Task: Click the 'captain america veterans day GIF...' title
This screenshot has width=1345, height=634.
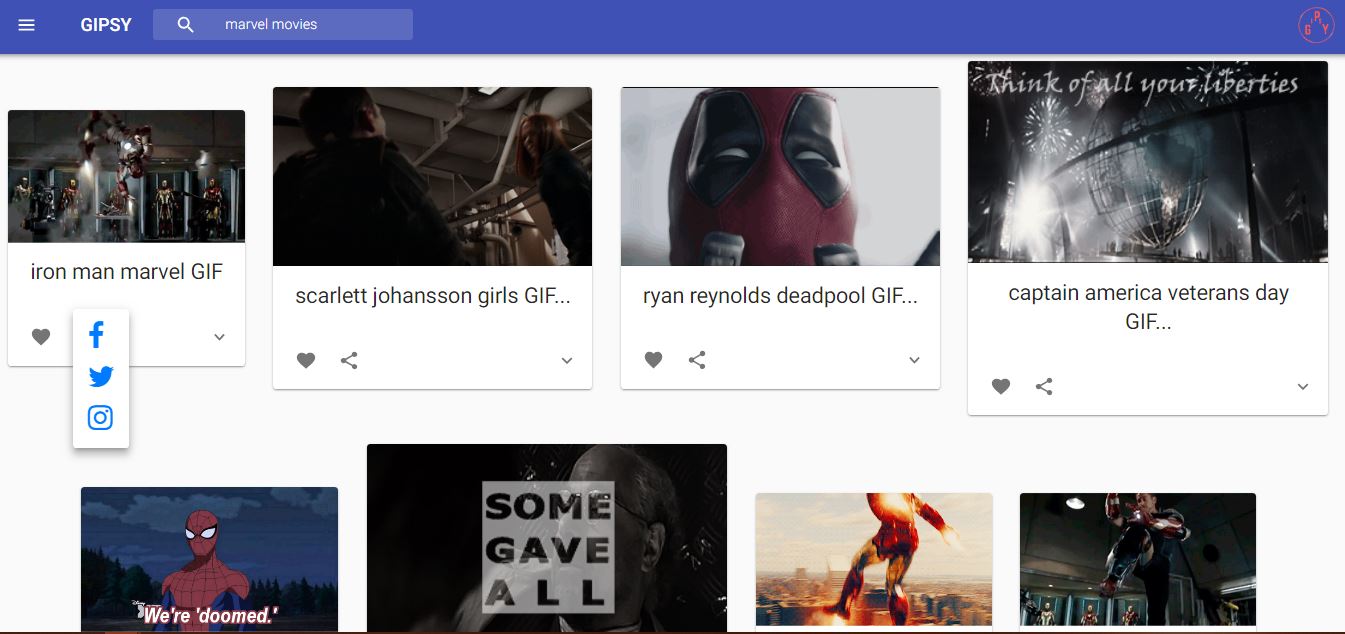Action: (x=1148, y=307)
